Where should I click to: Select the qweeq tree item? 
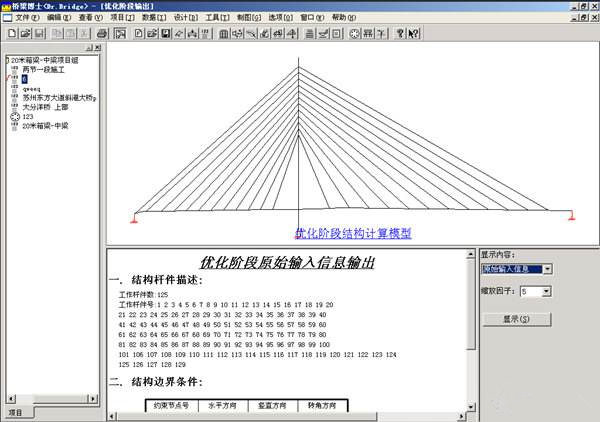click(x=31, y=89)
